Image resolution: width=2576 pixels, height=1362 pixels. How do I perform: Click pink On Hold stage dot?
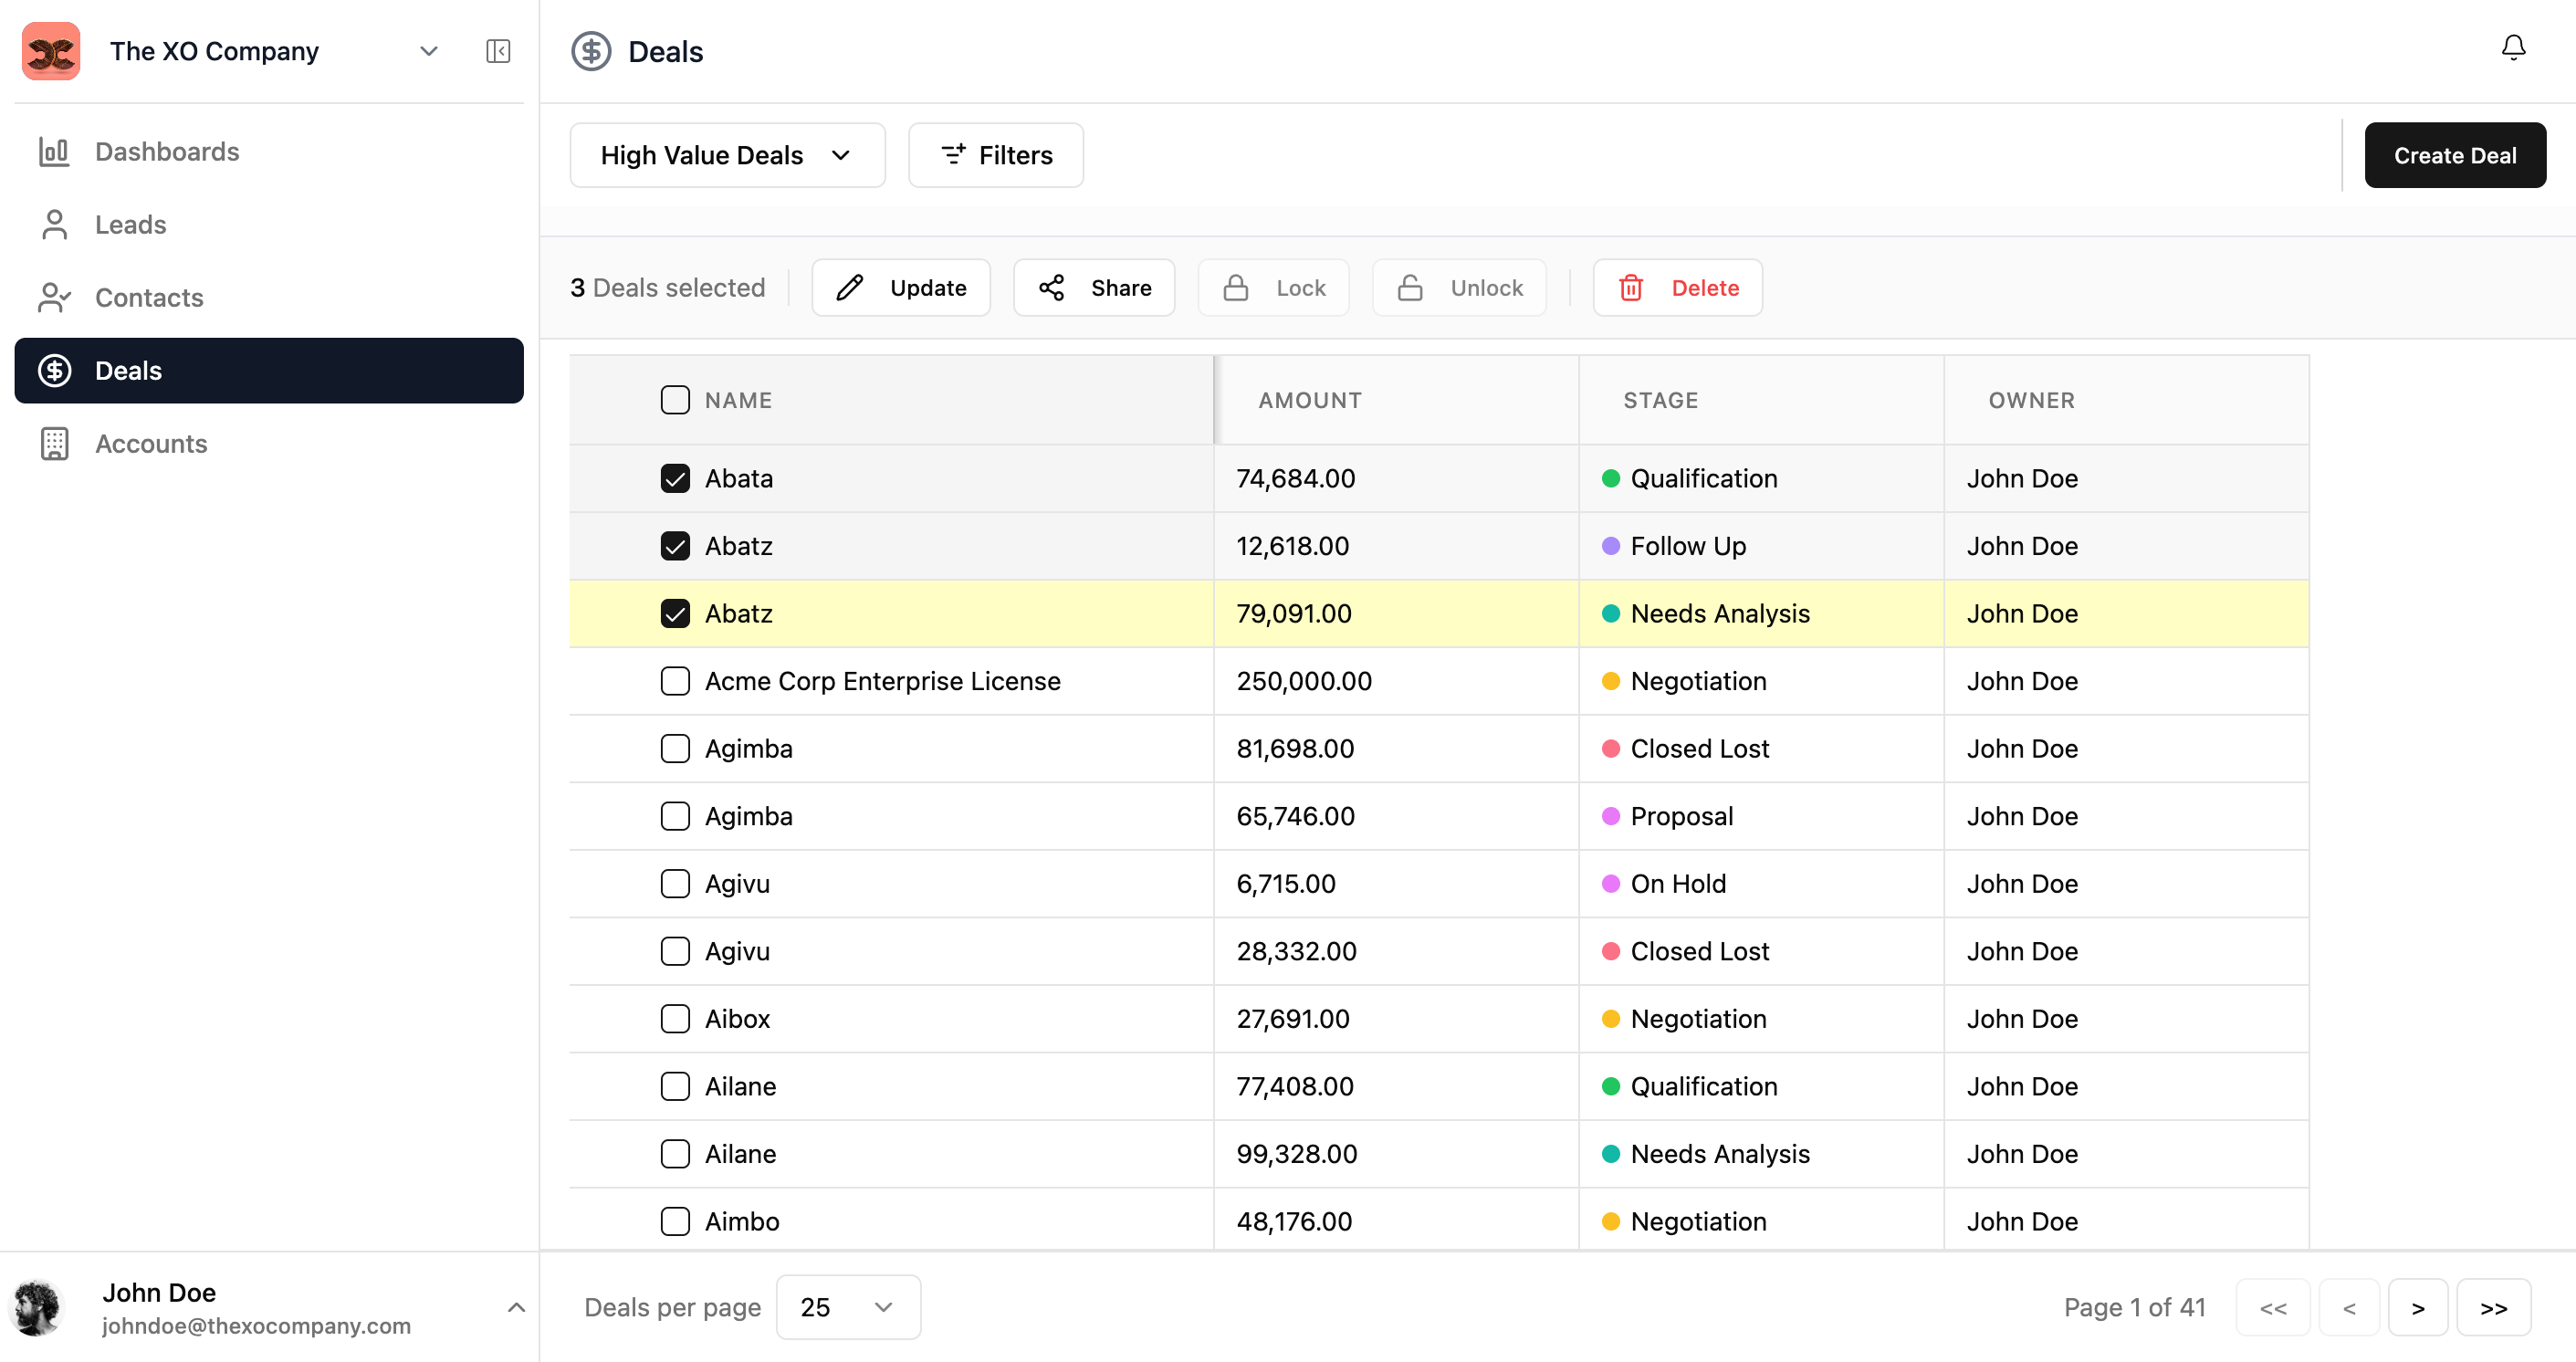pyautogui.click(x=1610, y=883)
